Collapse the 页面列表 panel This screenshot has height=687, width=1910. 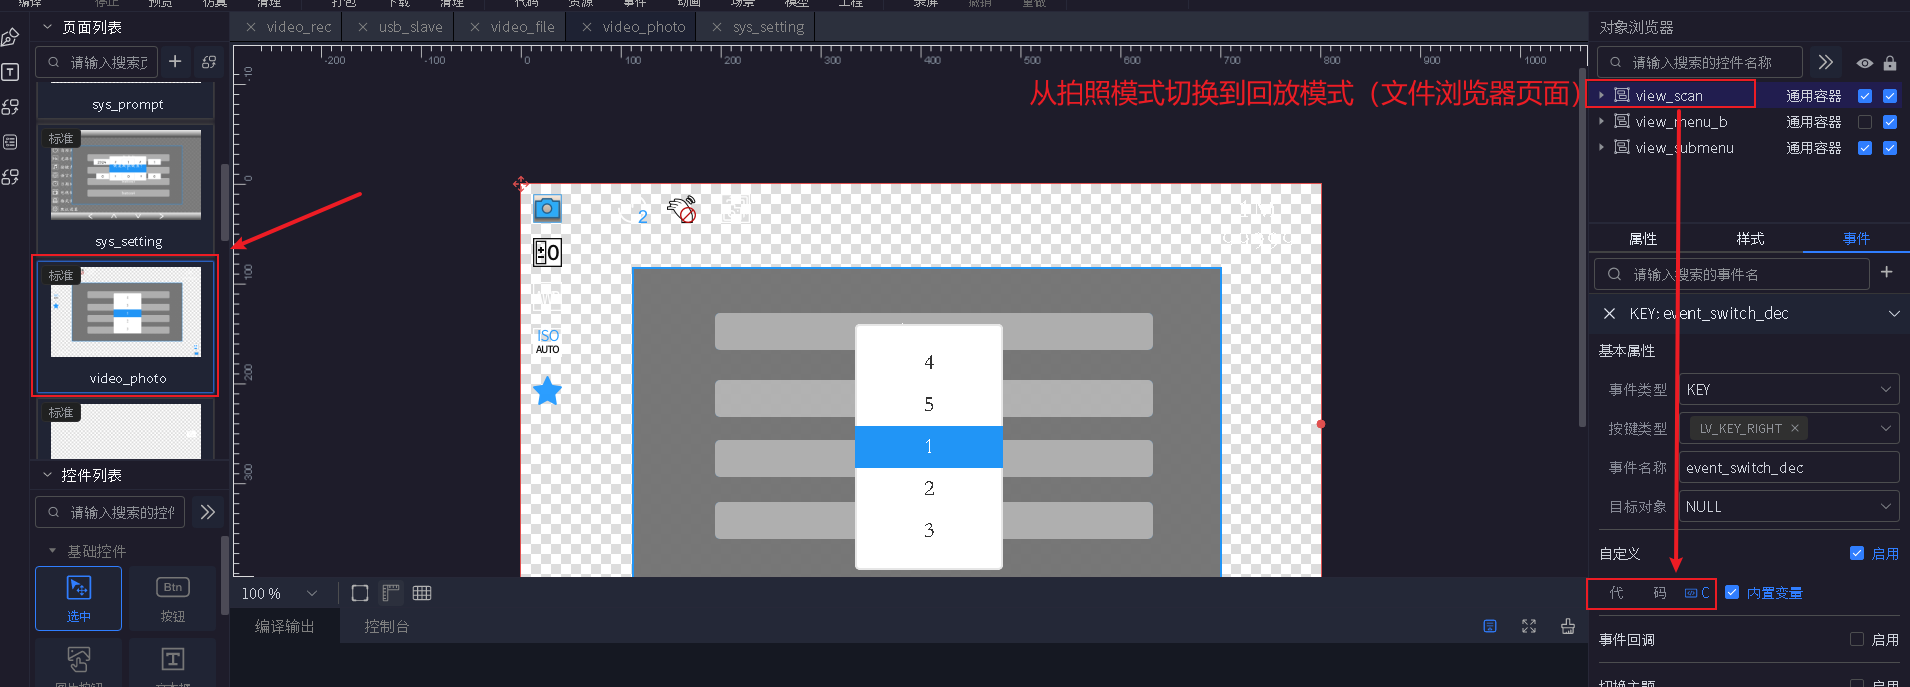pyautogui.click(x=47, y=27)
